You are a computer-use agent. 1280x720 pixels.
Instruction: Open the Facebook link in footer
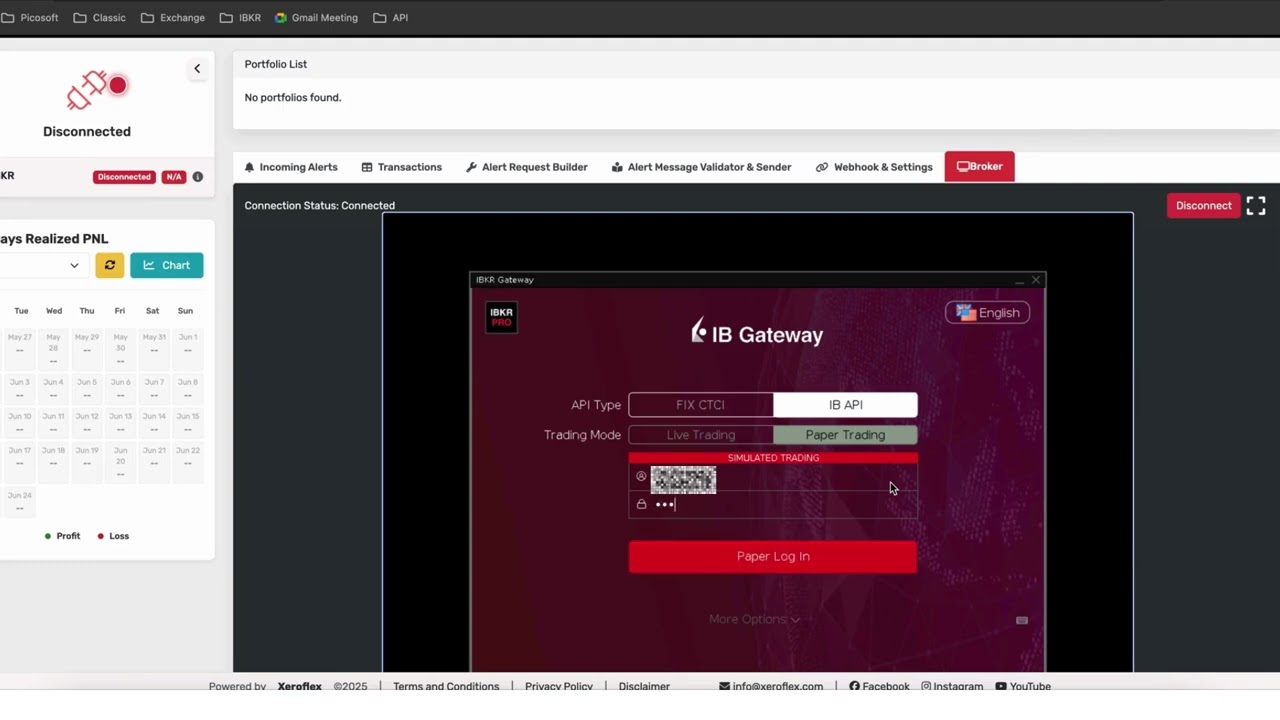click(879, 686)
